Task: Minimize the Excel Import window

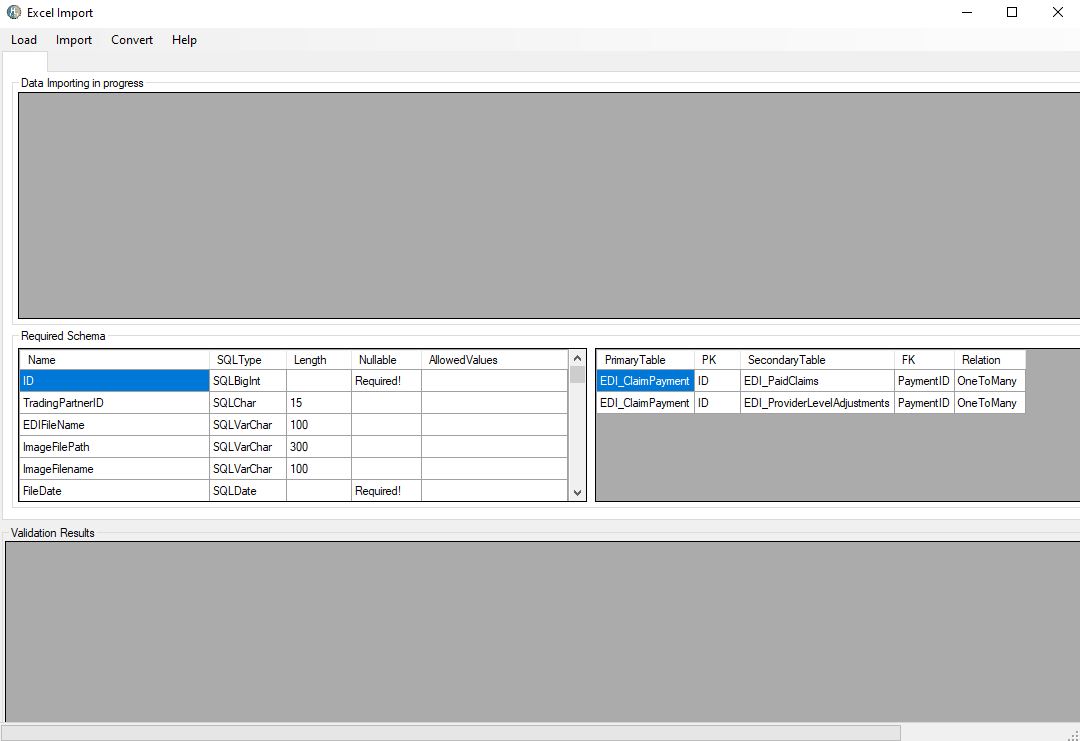Action: [x=967, y=12]
